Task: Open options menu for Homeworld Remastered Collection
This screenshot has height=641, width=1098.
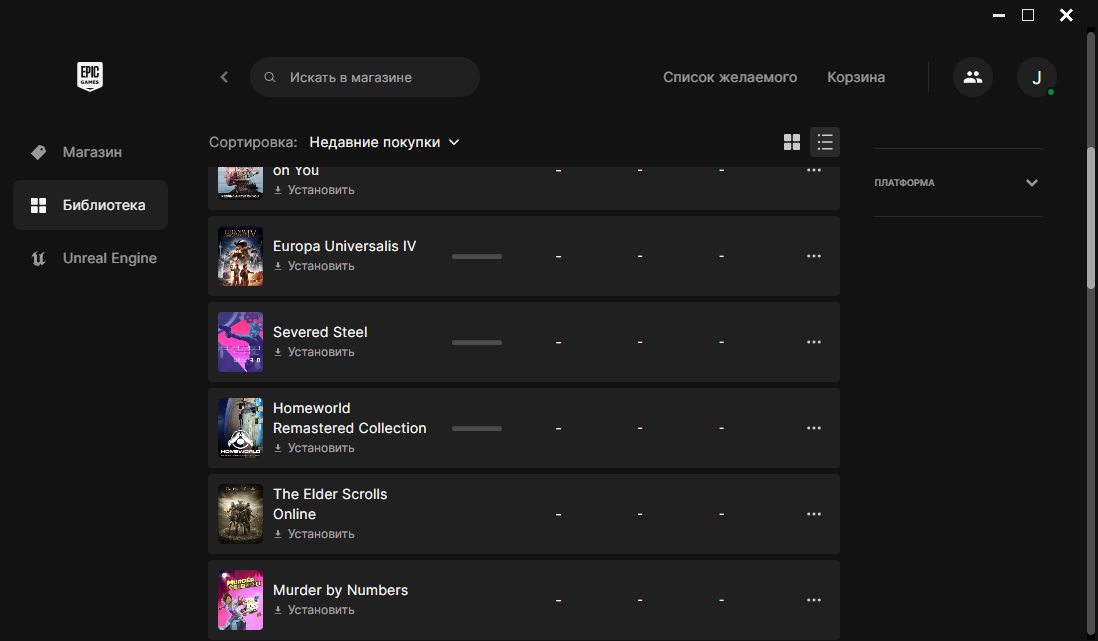Action: (x=814, y=428)
